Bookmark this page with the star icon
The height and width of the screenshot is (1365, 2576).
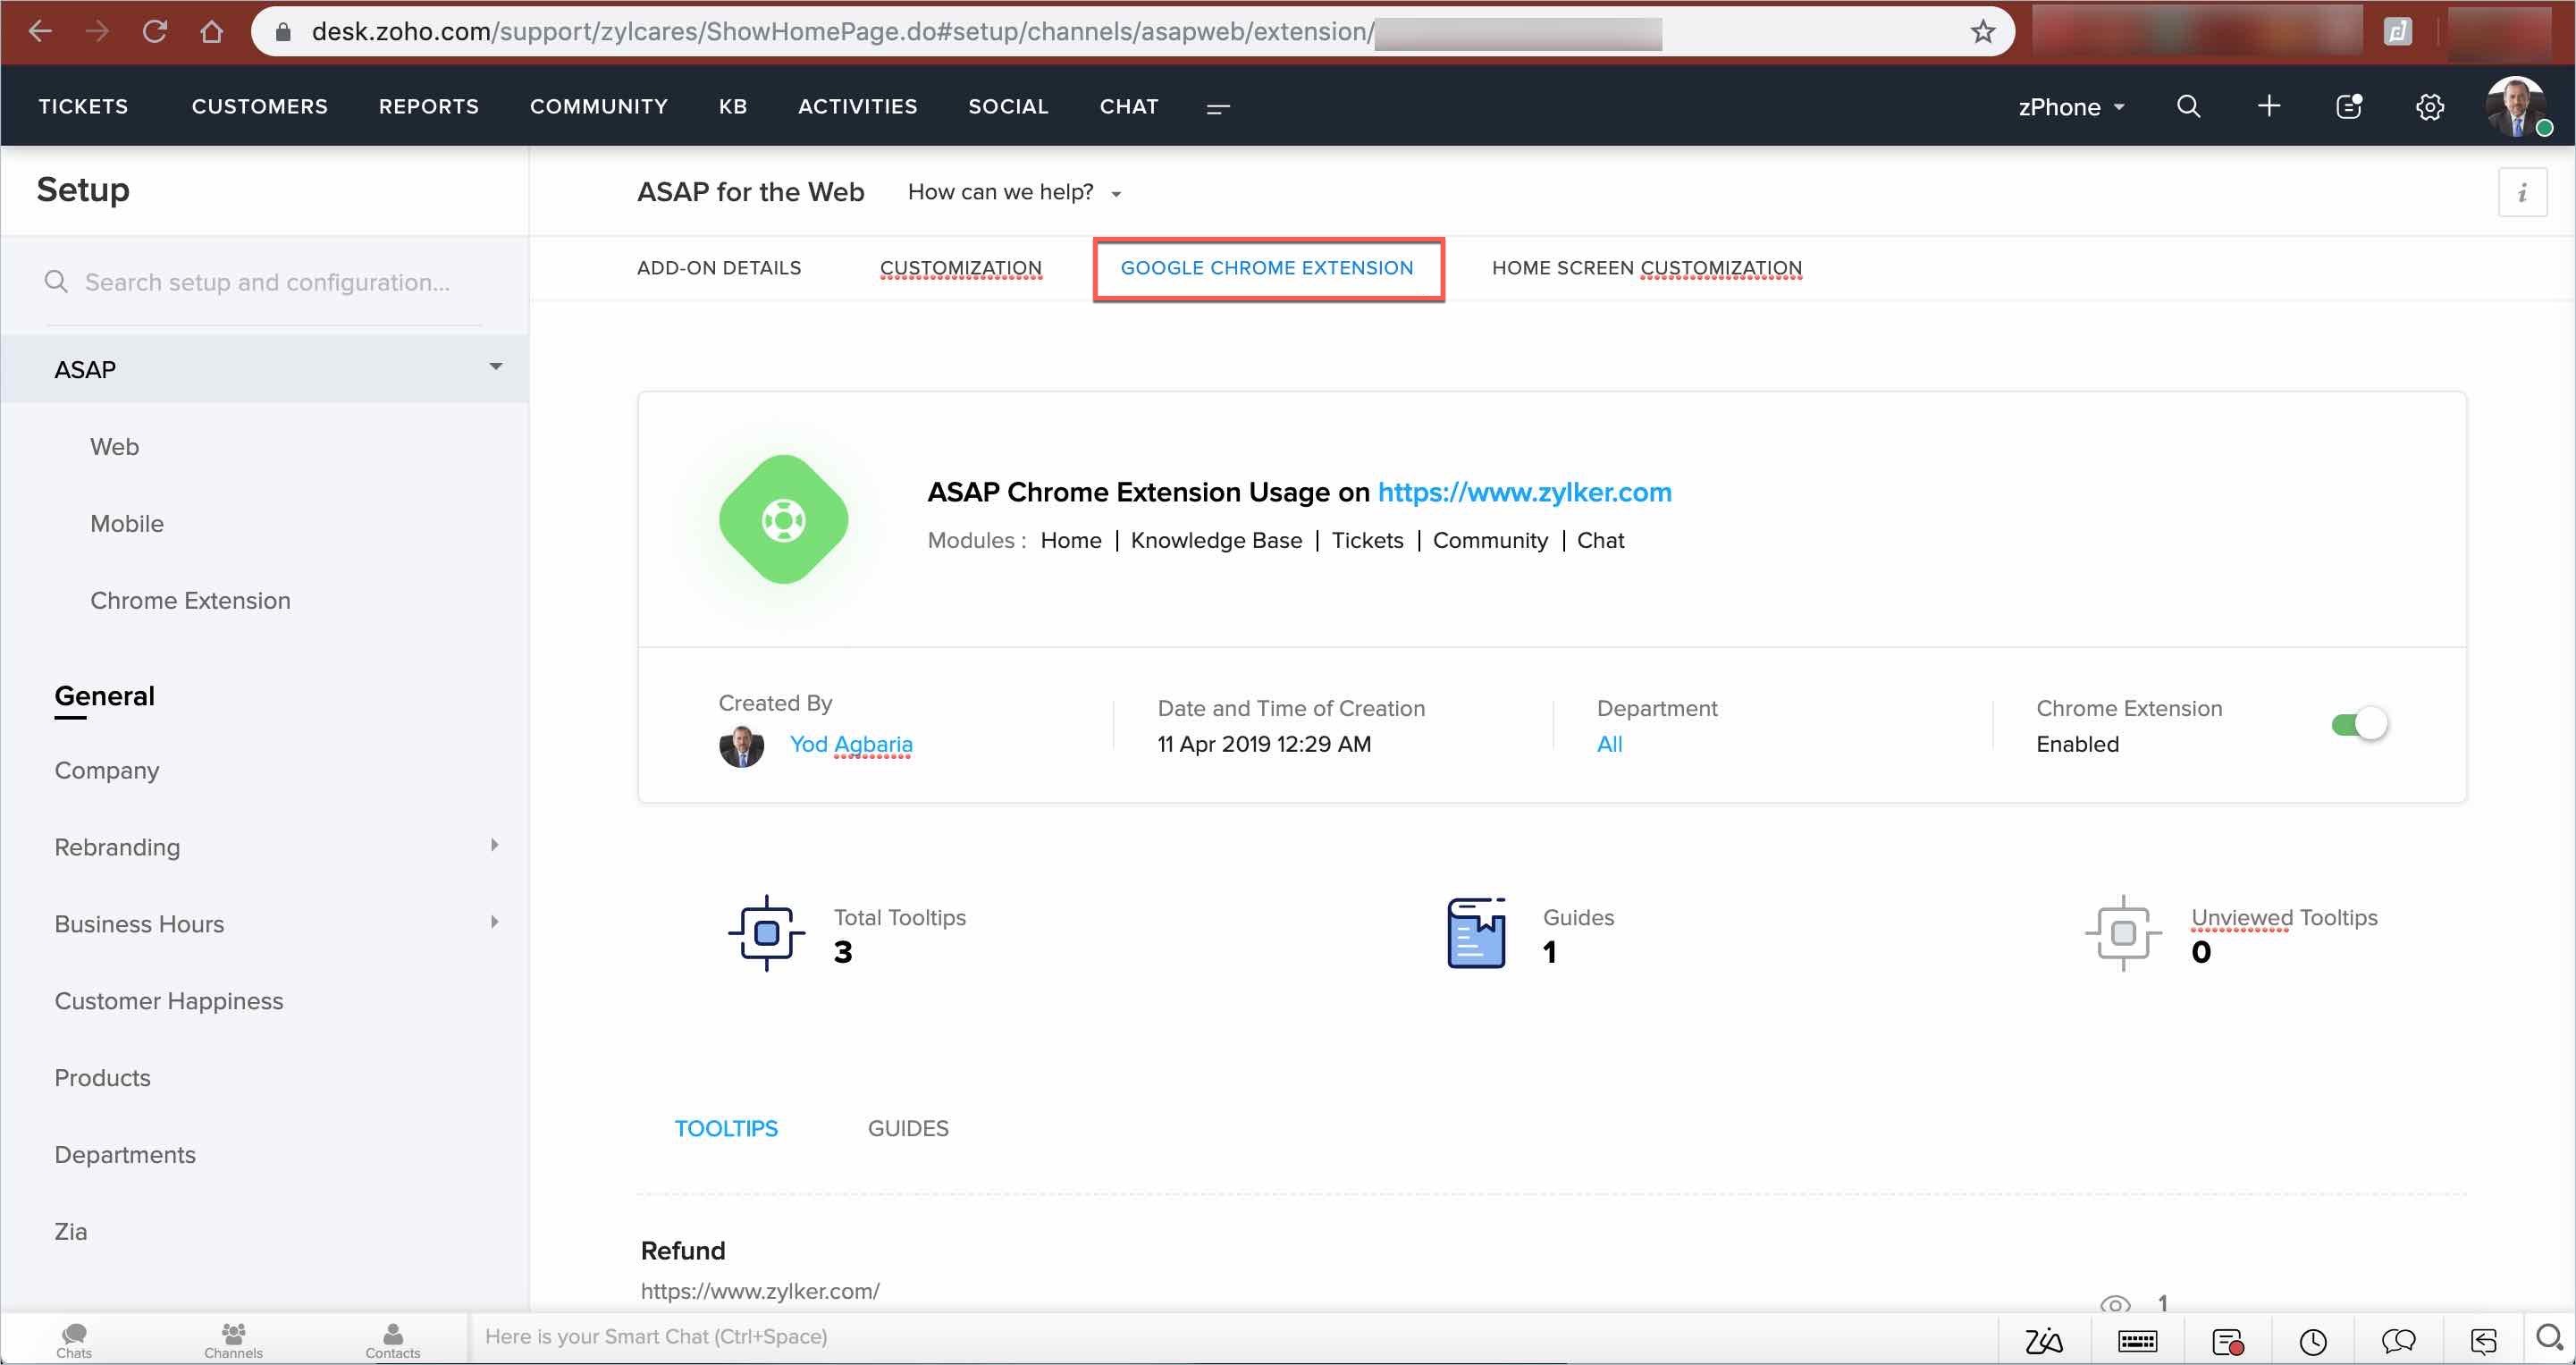(1983, 32)
